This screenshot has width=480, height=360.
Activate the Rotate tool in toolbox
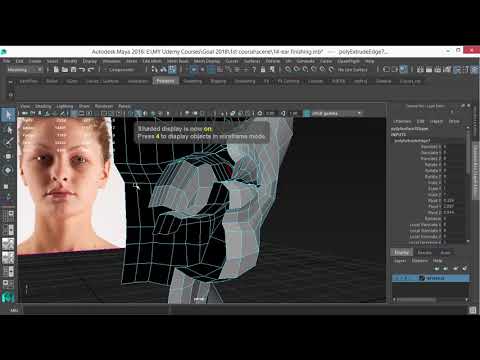8,171
